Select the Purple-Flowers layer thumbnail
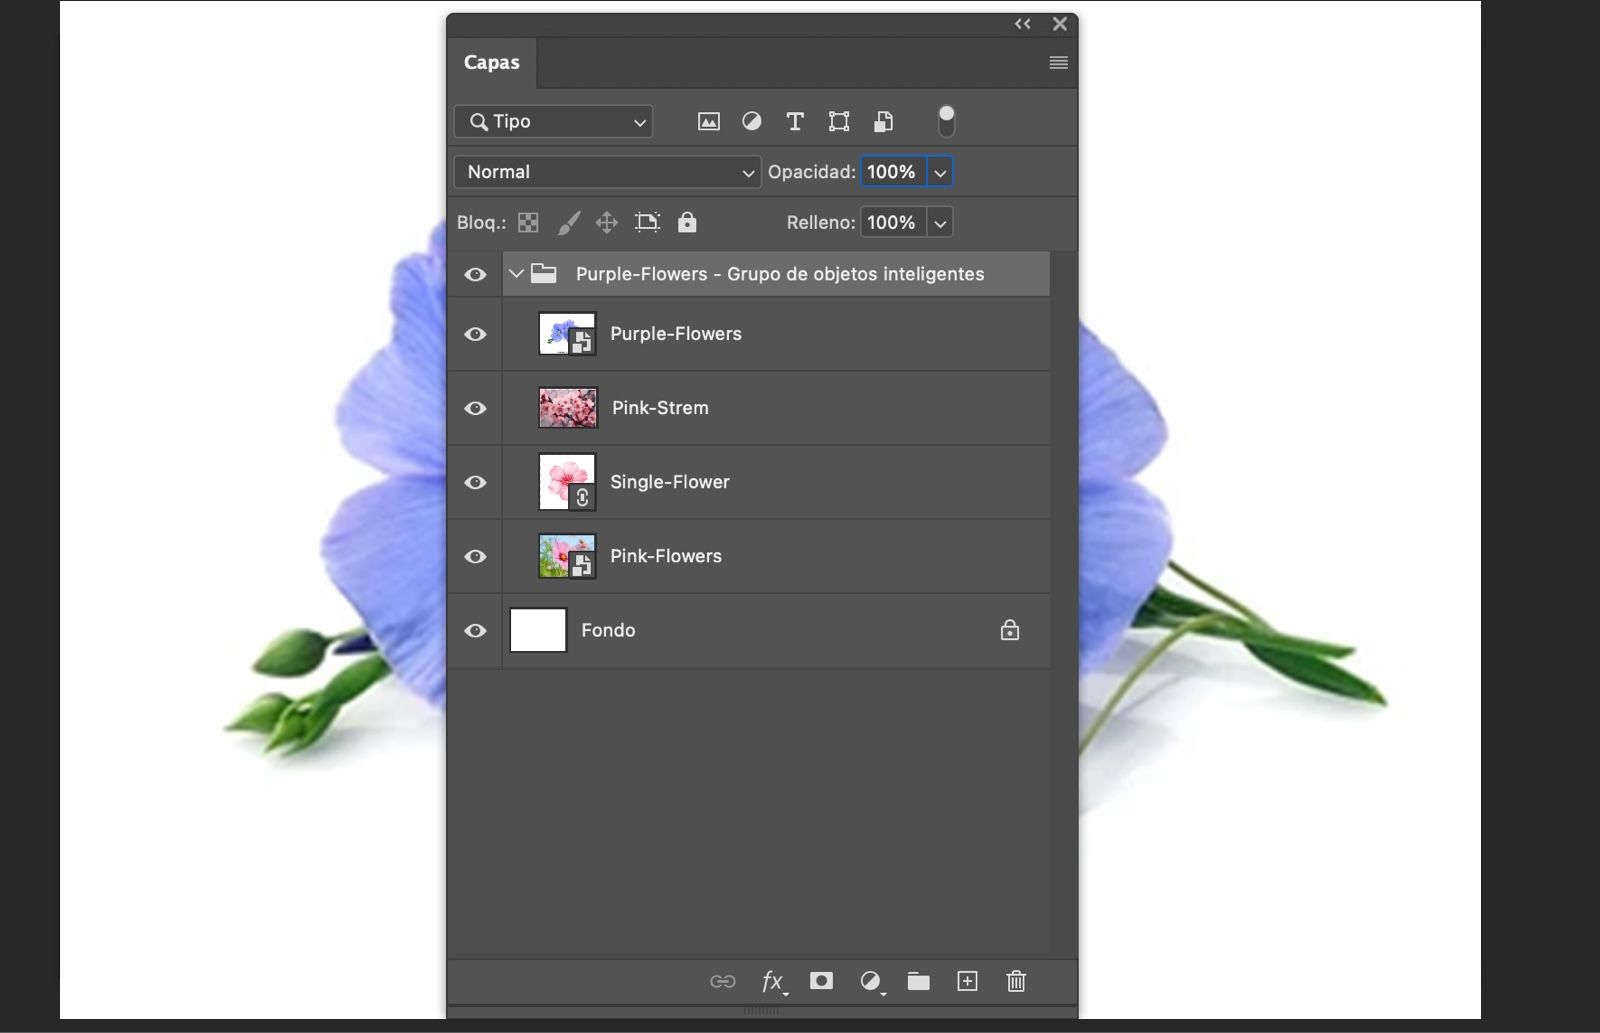This screenshot has height=1033, width=1600. 567,334
